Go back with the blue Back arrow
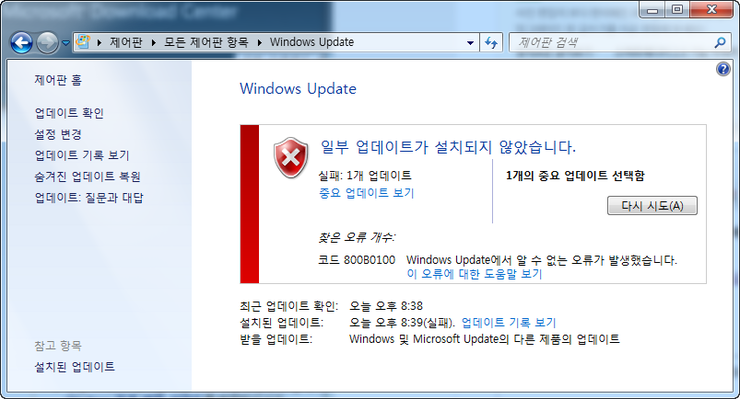740x399 pixels. coord(22,43)
